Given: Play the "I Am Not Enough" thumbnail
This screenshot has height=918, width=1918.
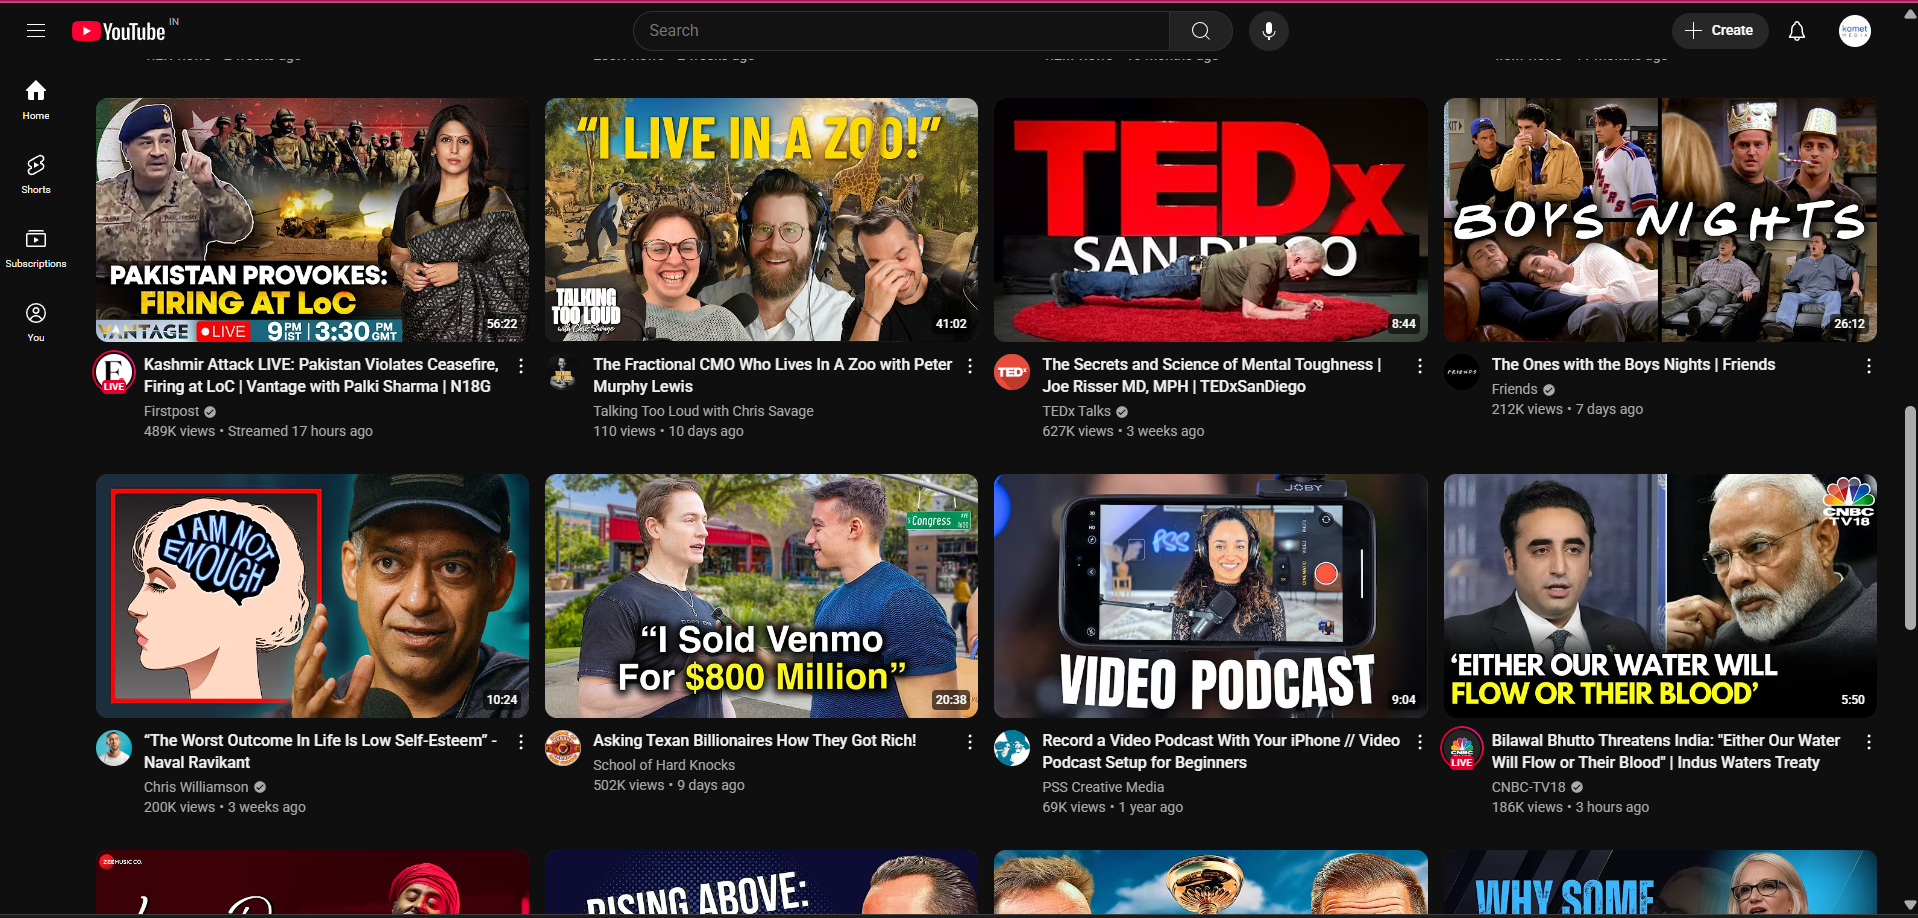Looking at the screenshot, I should coord(312,596).
